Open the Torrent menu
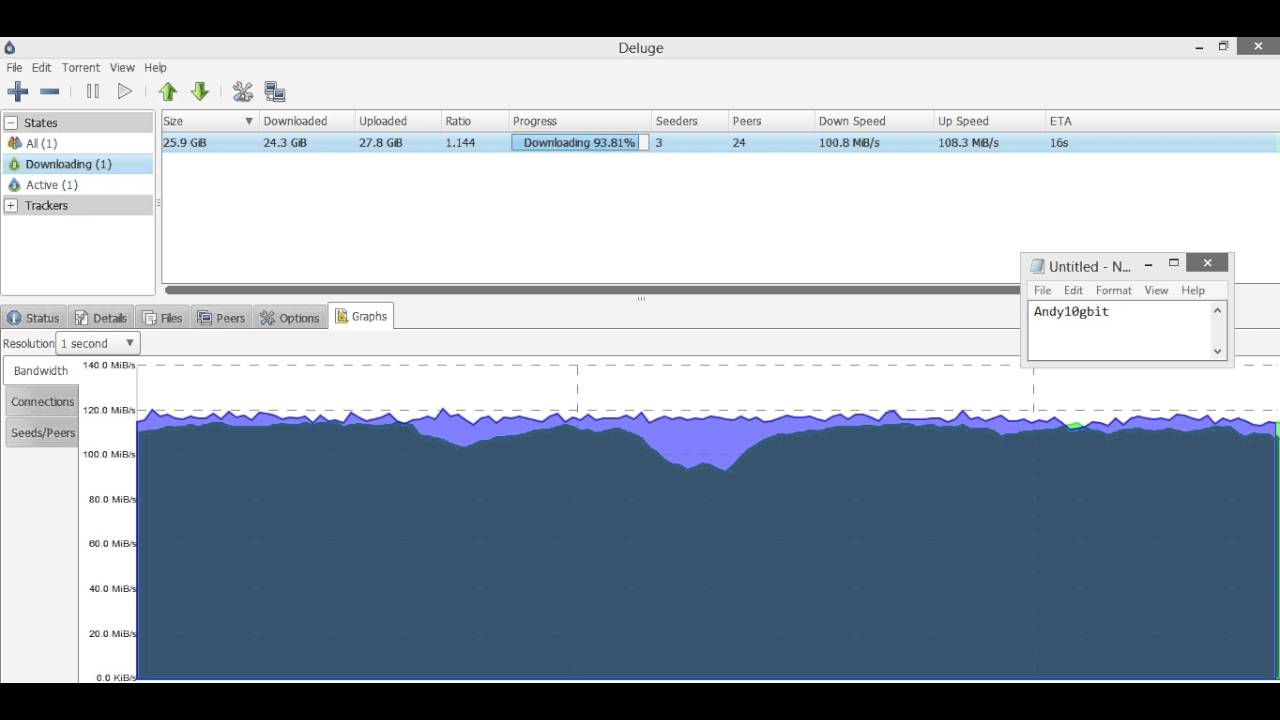 pos(81,68)
